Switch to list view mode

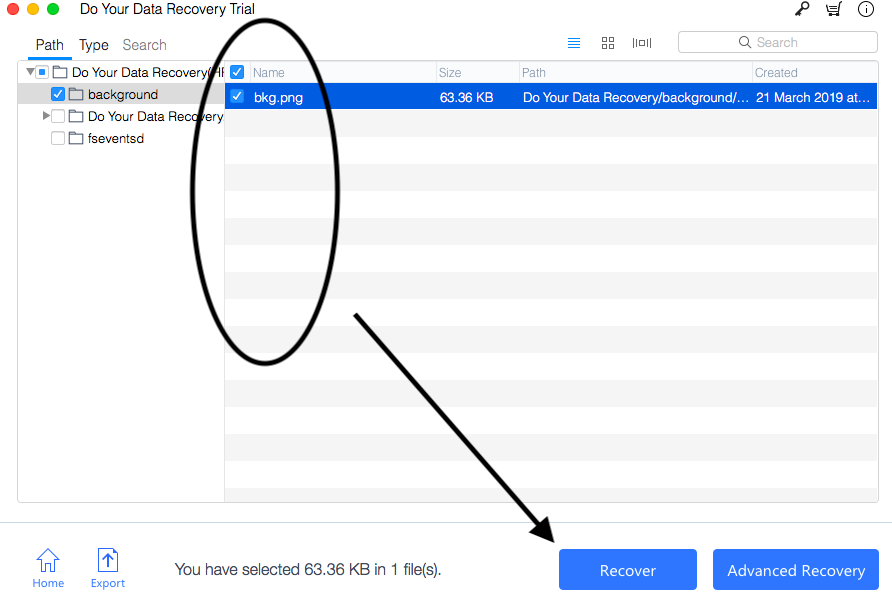[x=574, y=43]
